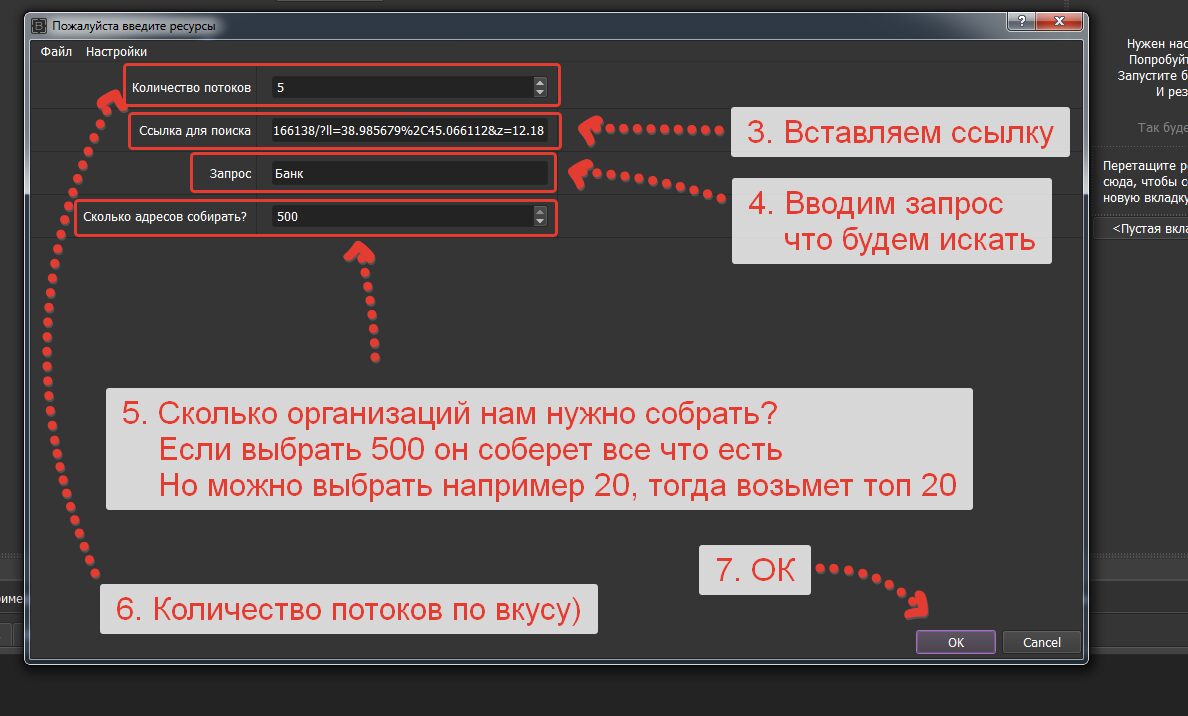Increase Количество потоков with the up arrow
This screenshot has width=1188, height=716.
[540, 82]
